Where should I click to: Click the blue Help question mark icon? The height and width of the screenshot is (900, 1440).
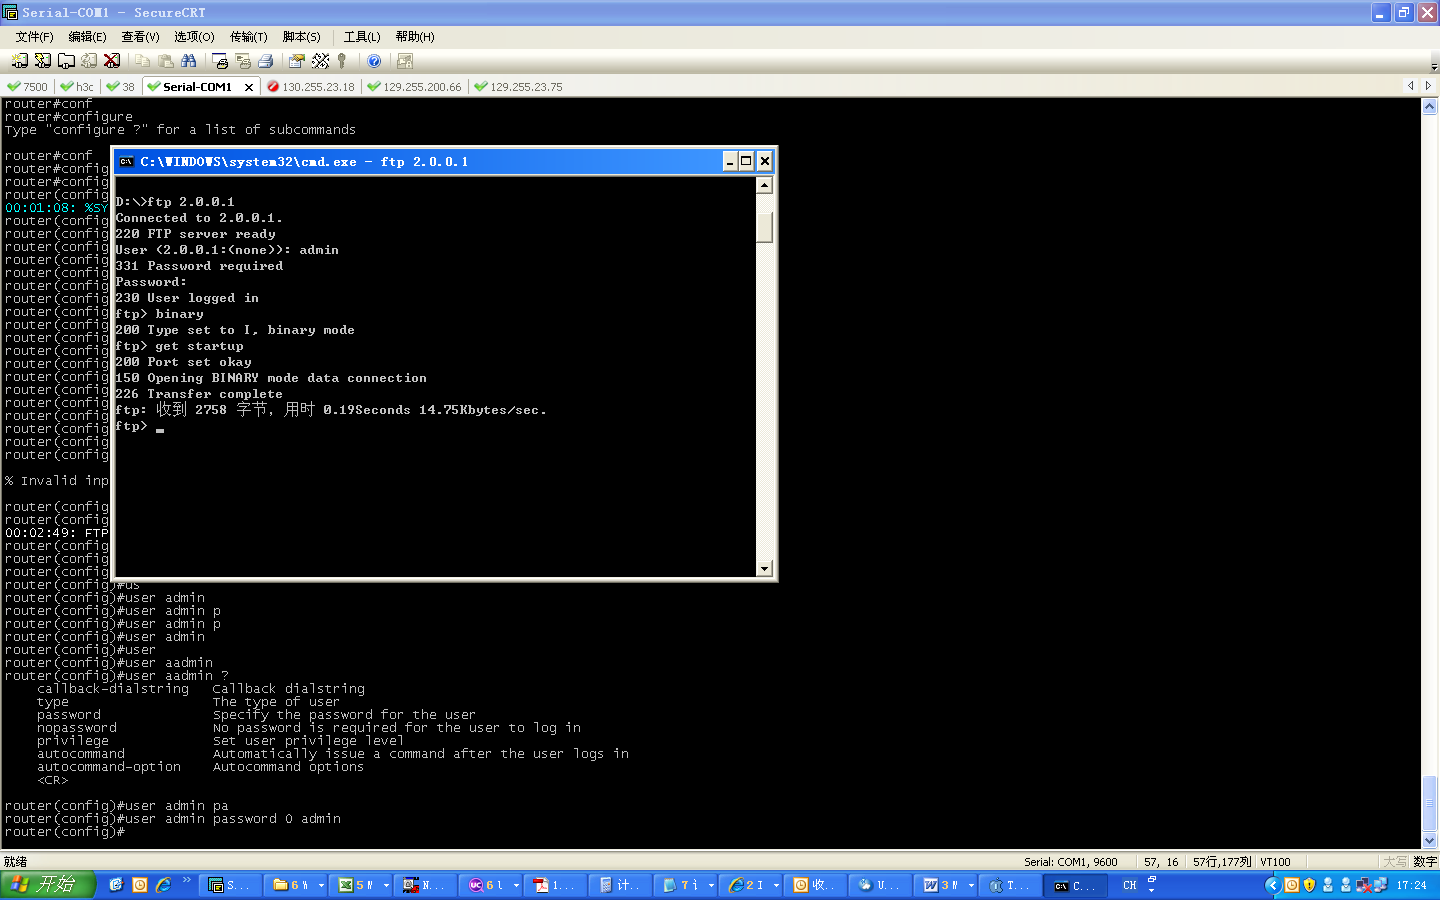374,61
